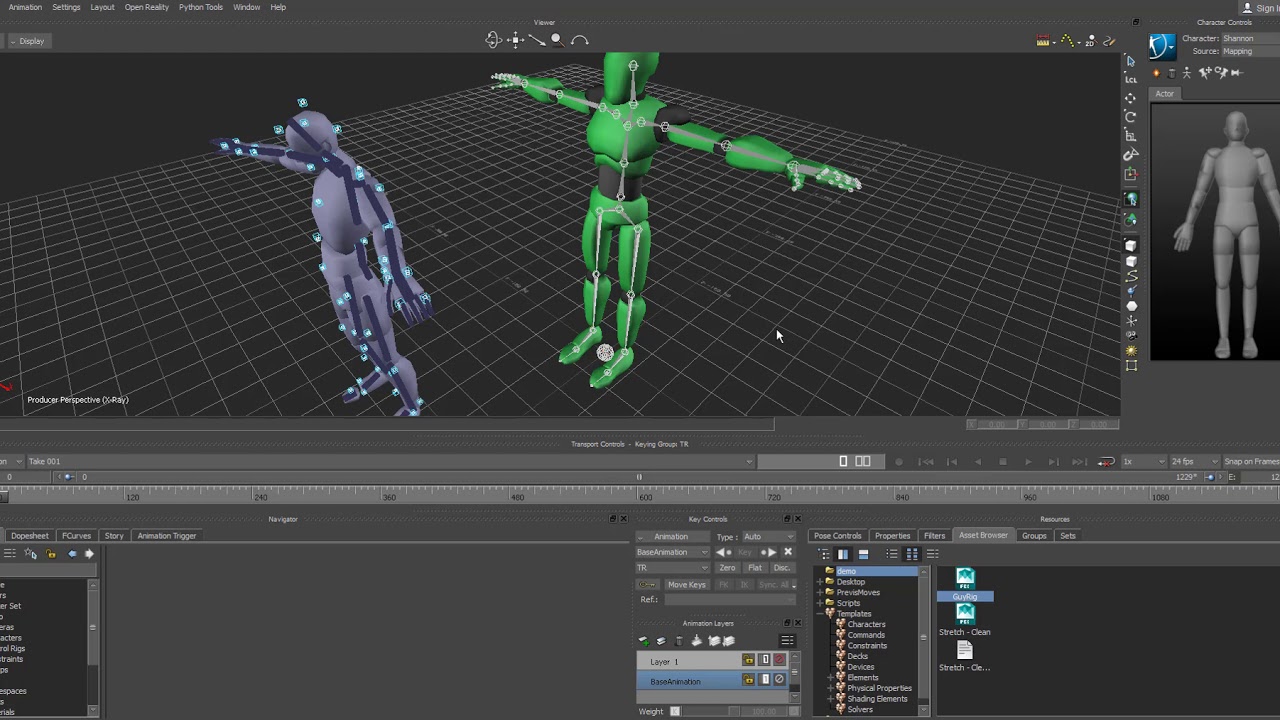Click the Zero button in Key Controls
The image size is (1280, 720).
point(727,568)
